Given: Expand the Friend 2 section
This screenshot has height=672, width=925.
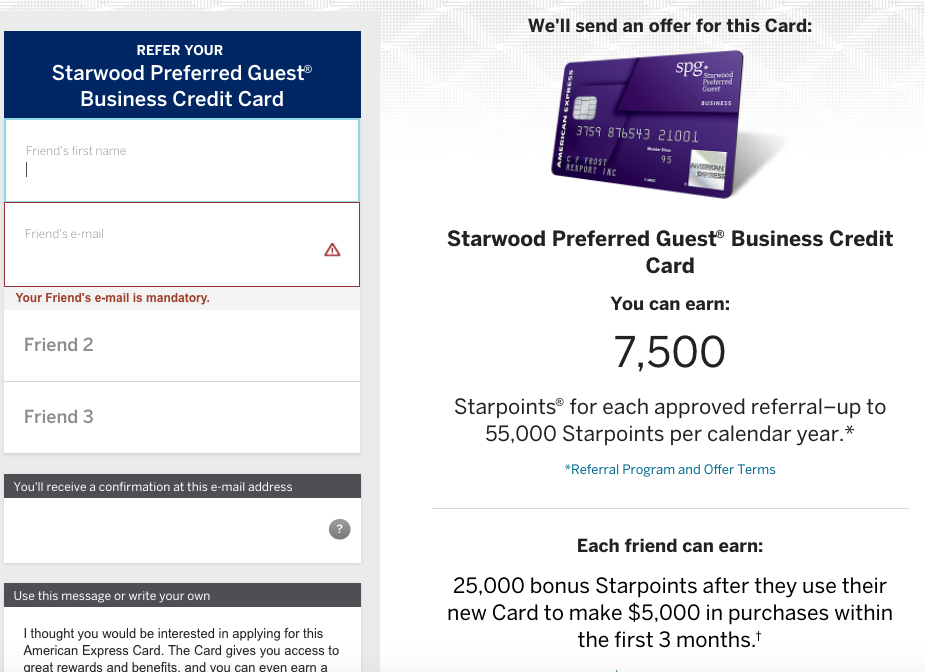Looking at the screenshot, I should point(182,345).
